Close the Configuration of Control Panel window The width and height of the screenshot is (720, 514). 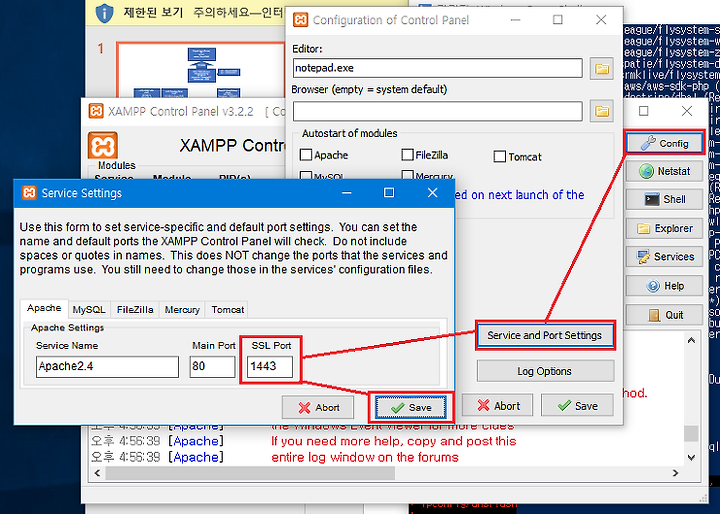coord(601,19)
